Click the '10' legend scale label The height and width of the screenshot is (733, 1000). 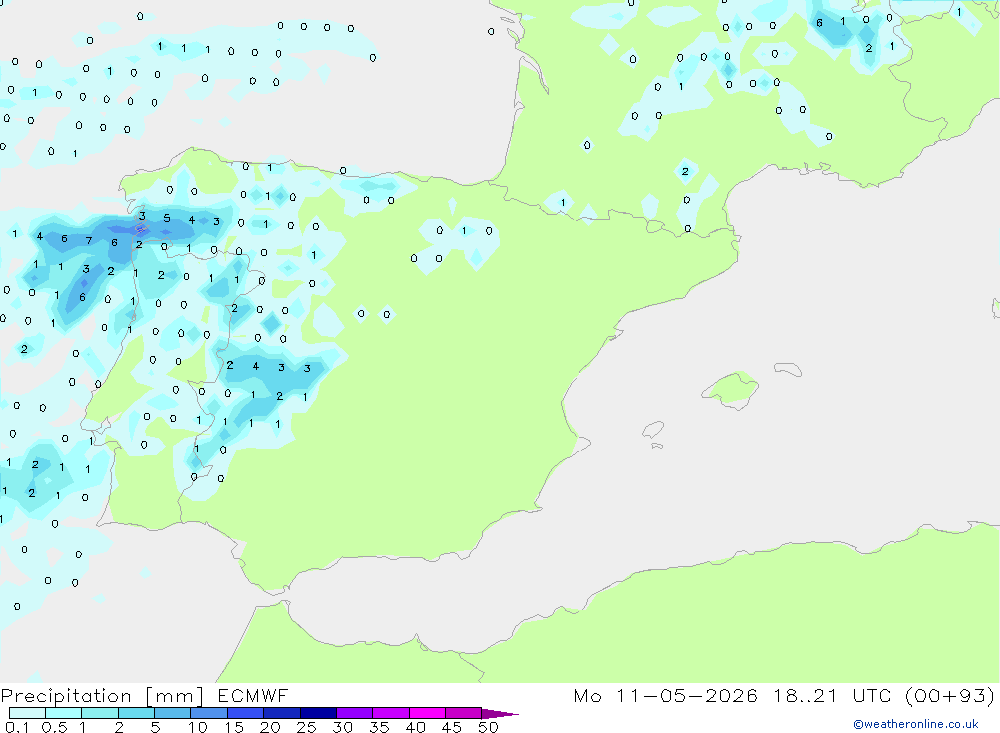coord(198,727)
